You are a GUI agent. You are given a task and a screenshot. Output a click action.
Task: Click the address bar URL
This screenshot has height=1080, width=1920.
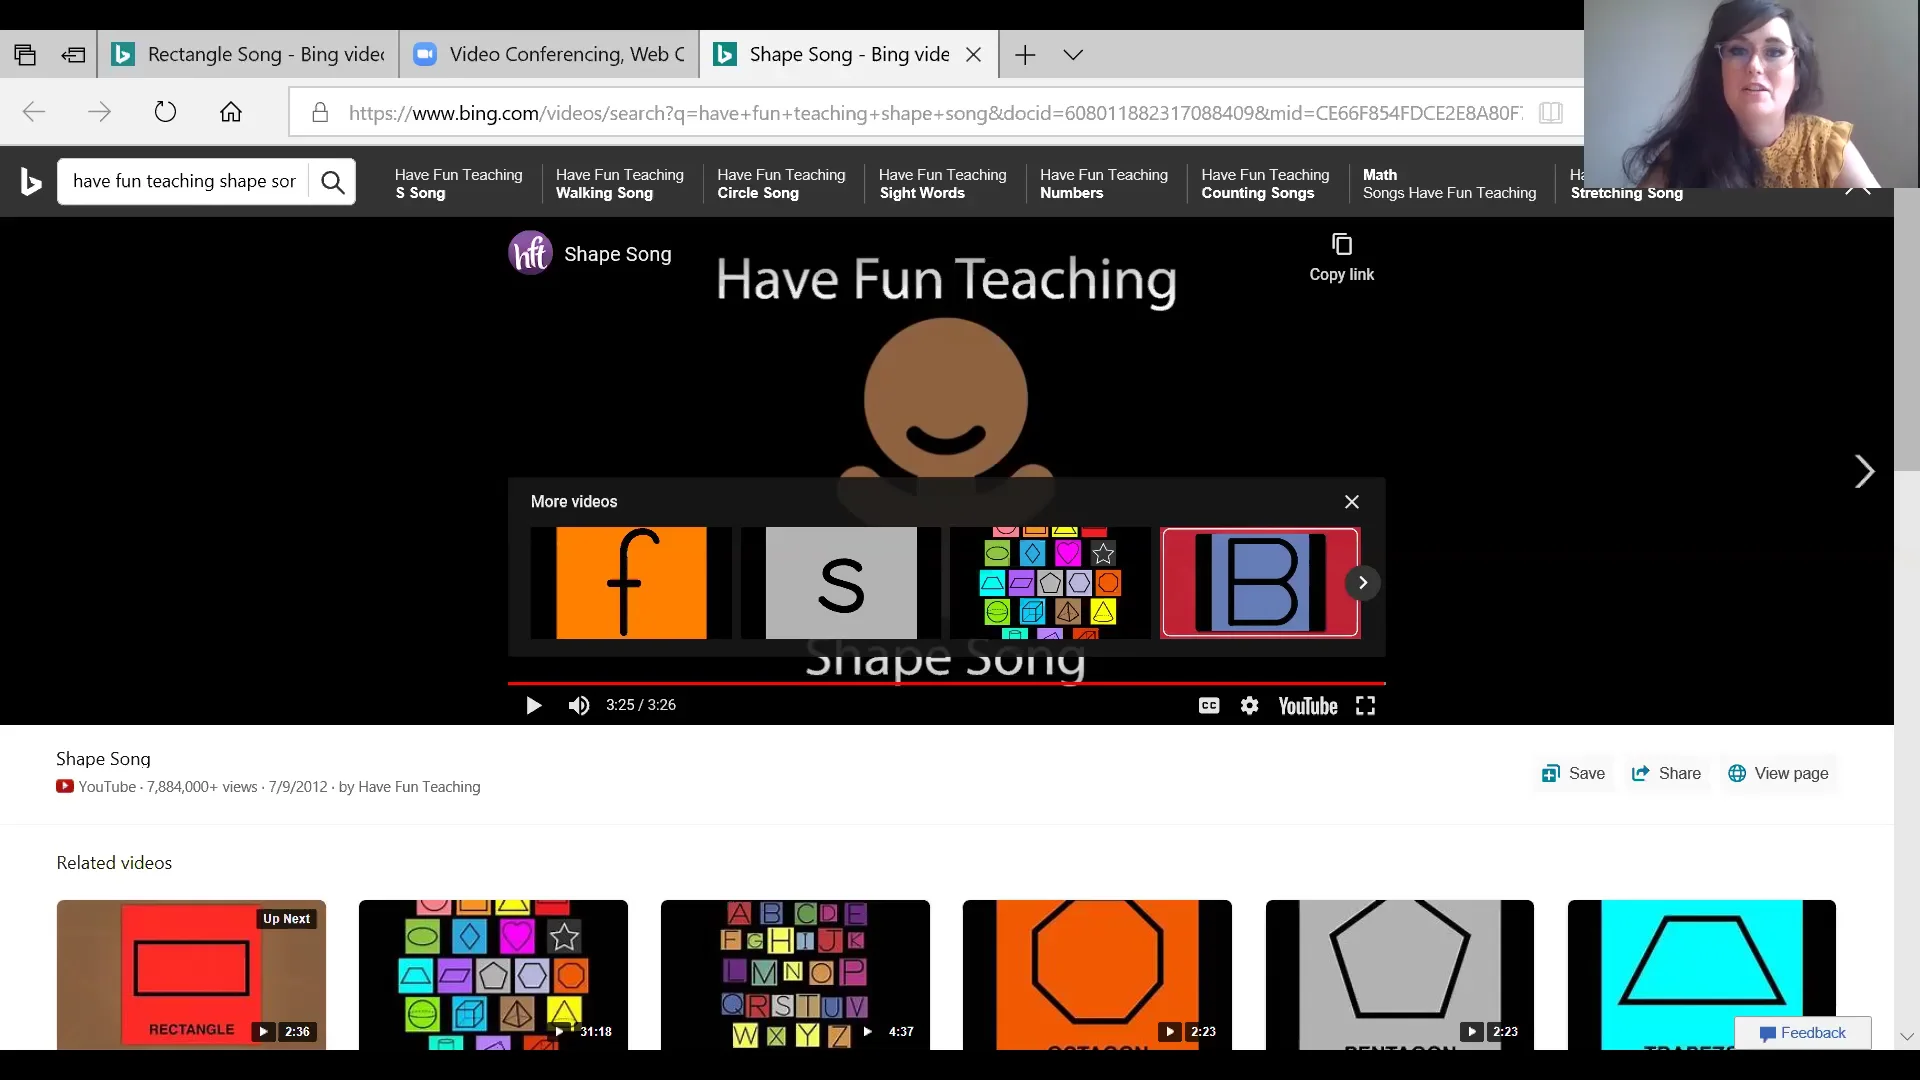[x=934, y=113]
